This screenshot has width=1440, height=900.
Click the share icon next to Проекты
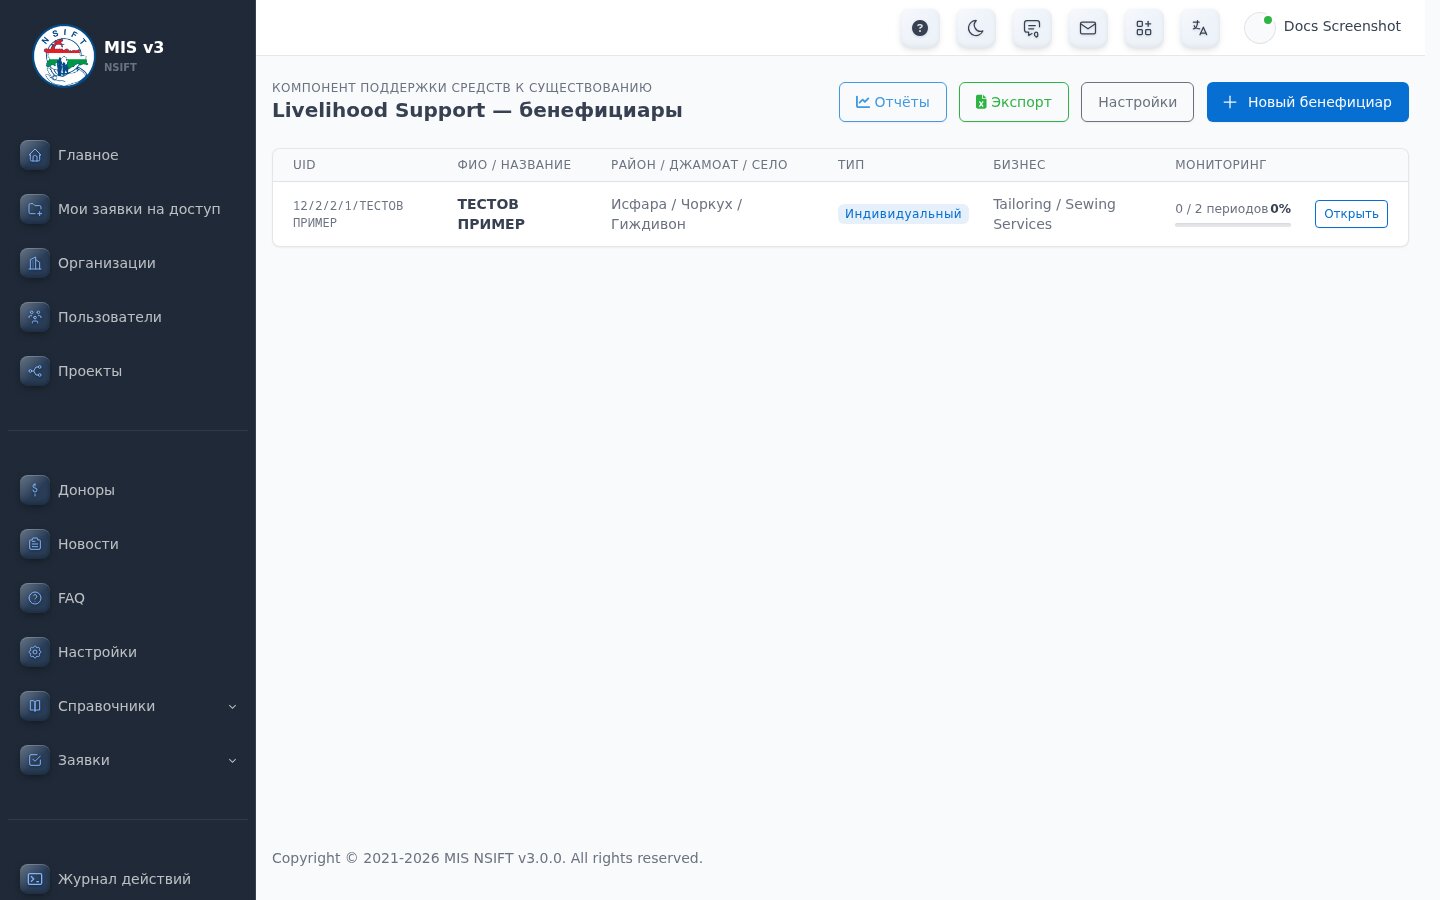point(35,371)
